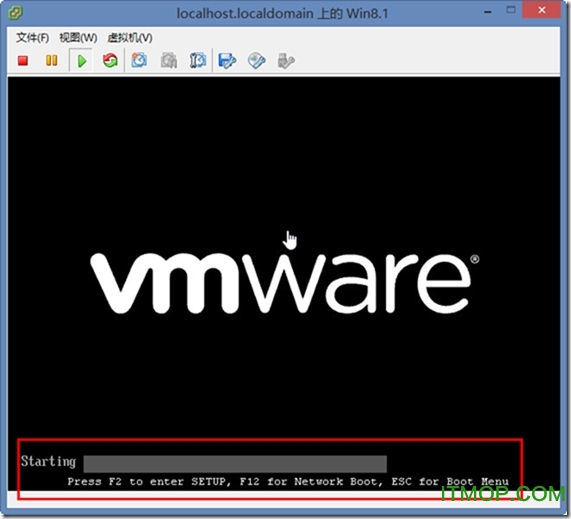Click the 'Press F2 to enter SETUP' text line
The image size is (571, 519).
(288, 481)
